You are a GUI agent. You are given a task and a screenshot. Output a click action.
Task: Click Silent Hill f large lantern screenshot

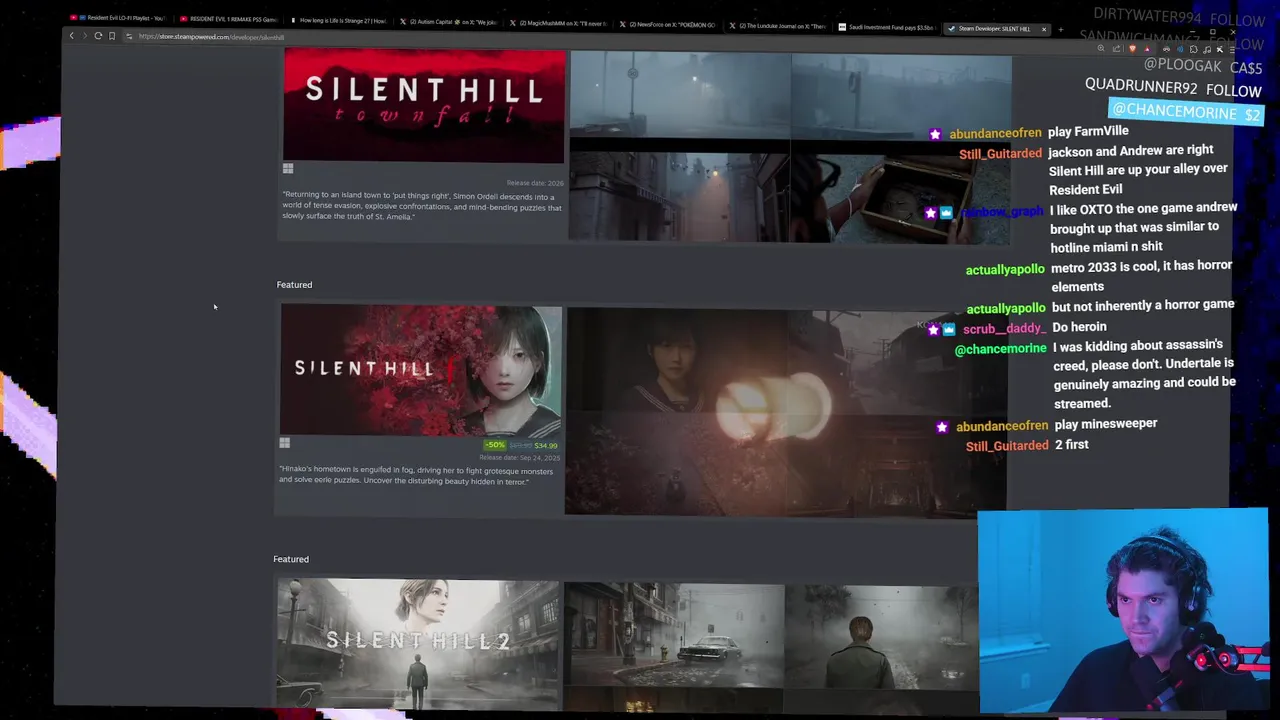[x=786, y=412]
